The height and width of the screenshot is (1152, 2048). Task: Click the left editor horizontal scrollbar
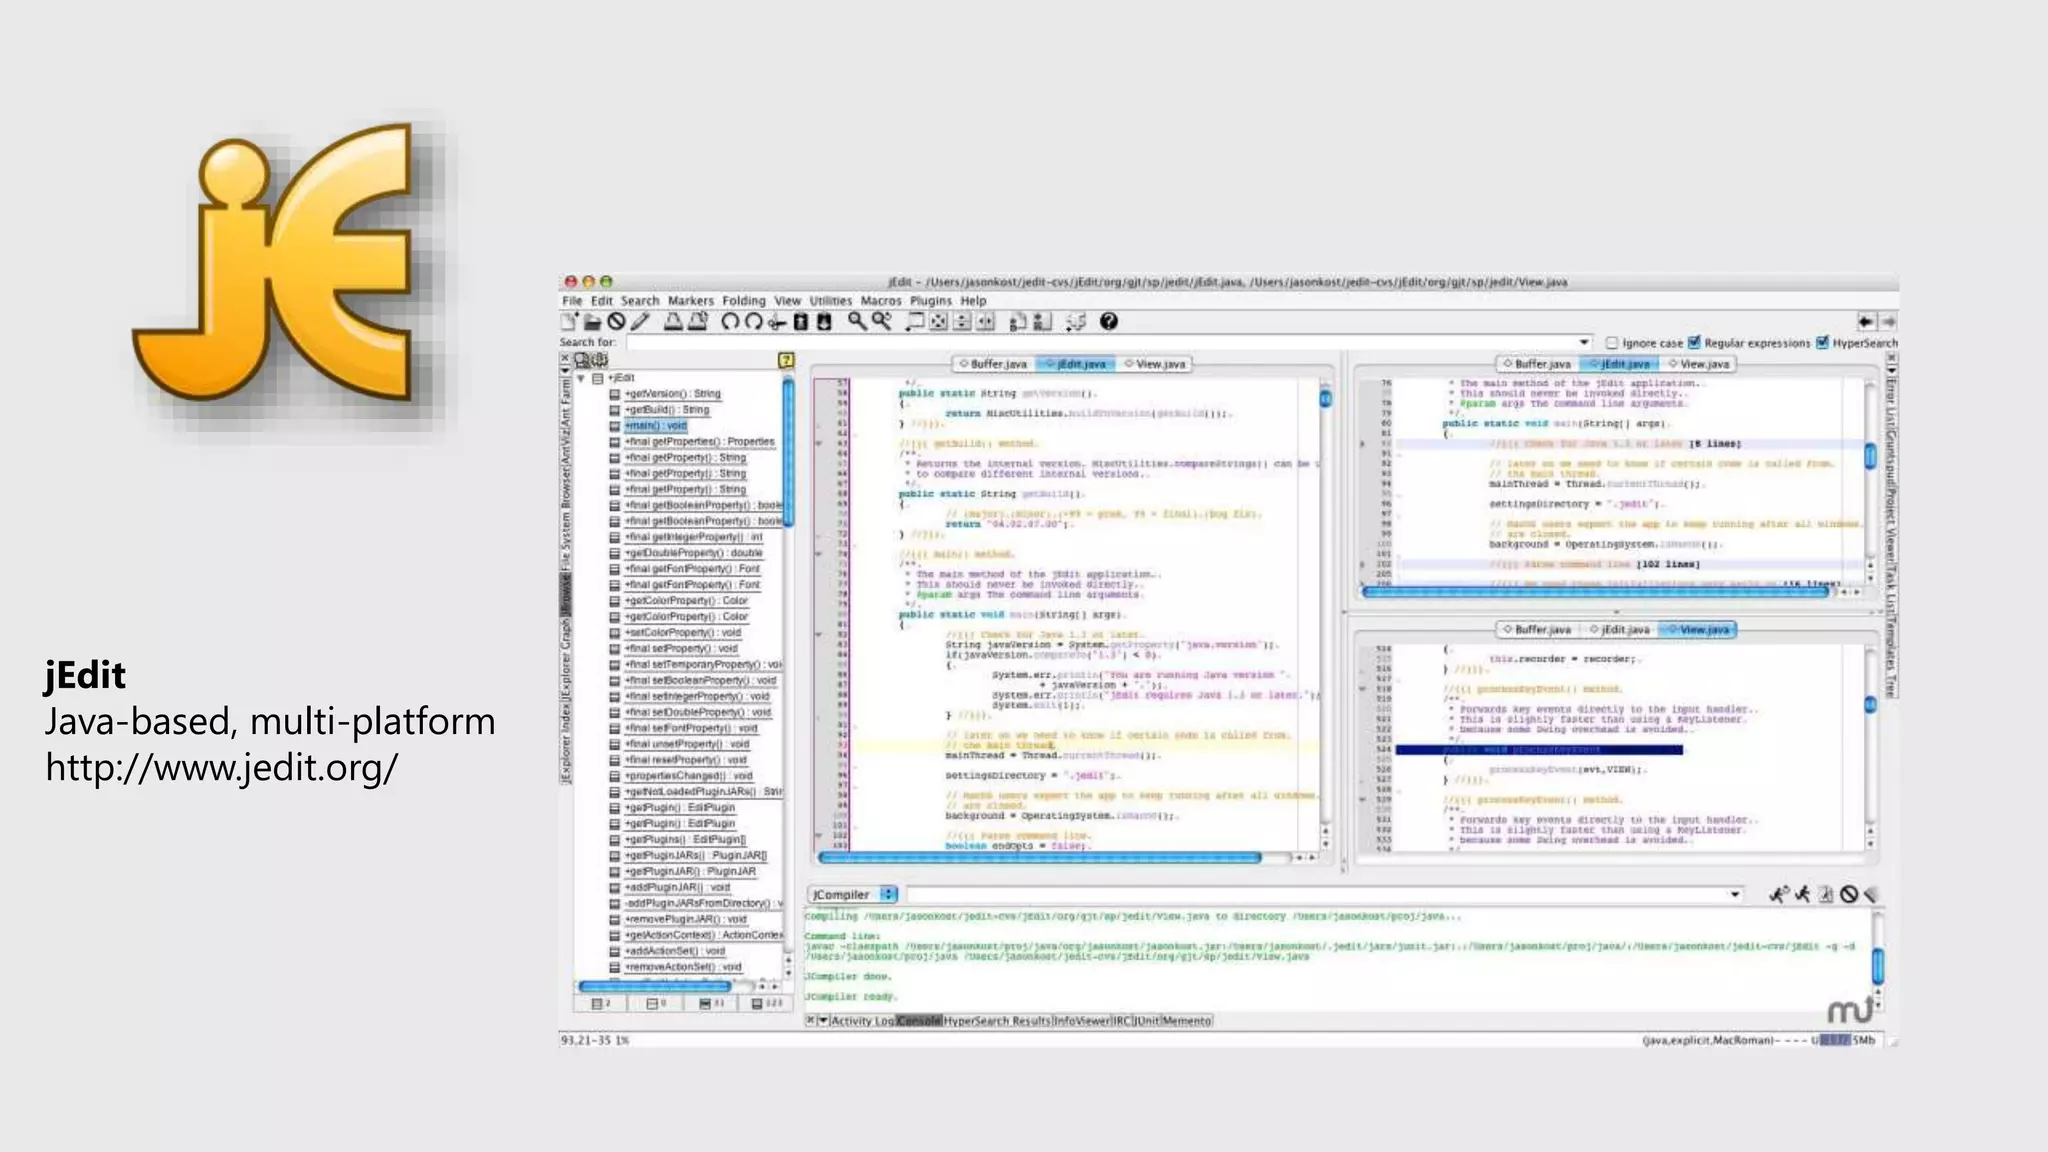tap(1040, 858)
